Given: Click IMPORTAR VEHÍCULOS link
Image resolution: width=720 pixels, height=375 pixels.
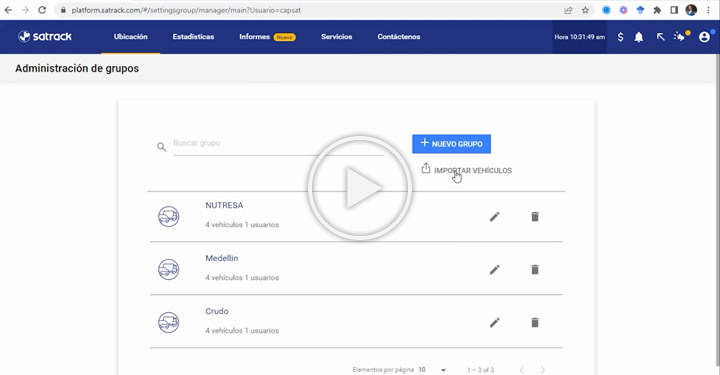Looking at the screenshot, I should point(473,170).
